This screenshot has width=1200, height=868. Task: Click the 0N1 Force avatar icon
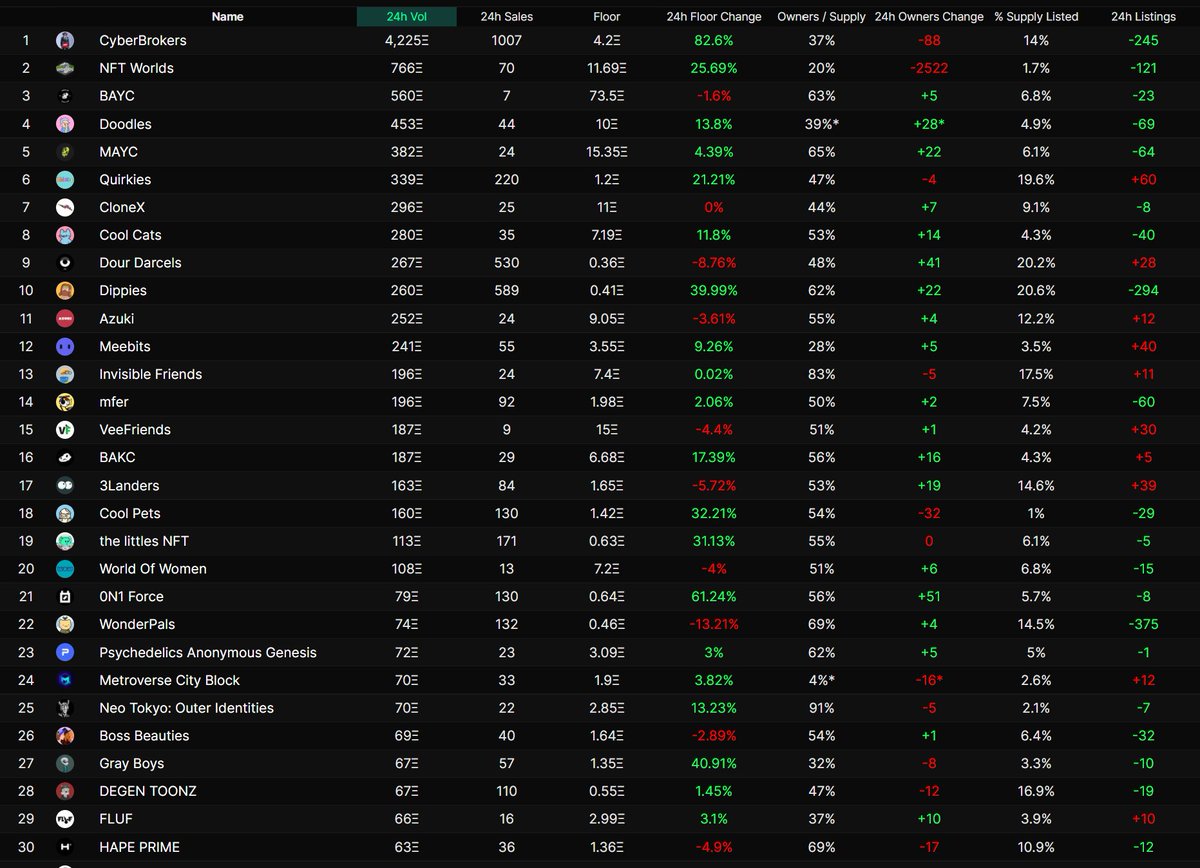coord(65,596)
